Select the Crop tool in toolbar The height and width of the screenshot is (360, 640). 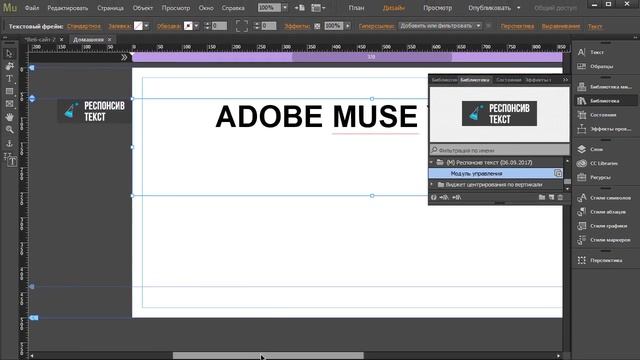tap(9, 66)
